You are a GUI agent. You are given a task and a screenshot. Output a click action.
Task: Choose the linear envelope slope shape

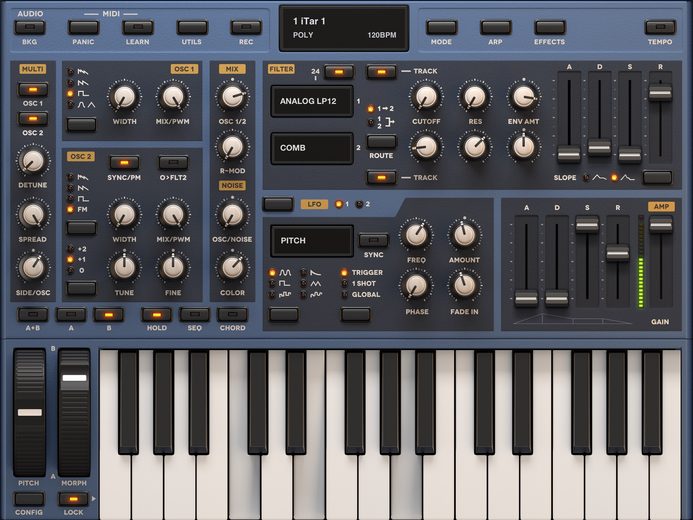coord(595,178)
